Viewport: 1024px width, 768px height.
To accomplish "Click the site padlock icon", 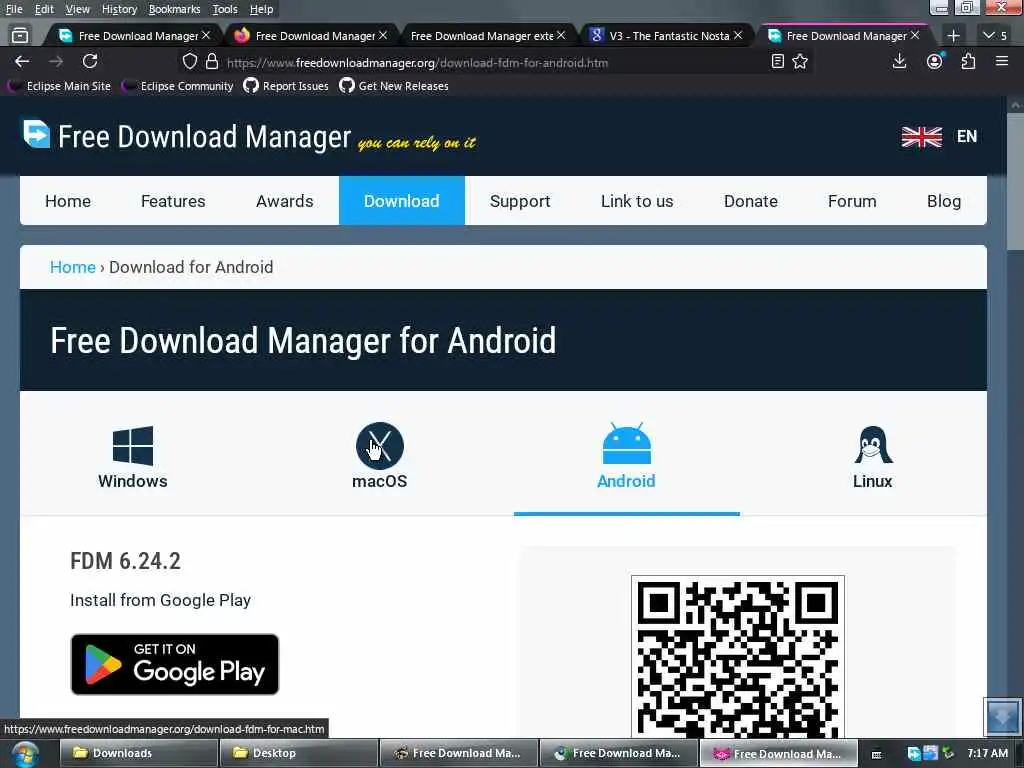I will pos(212,62).
